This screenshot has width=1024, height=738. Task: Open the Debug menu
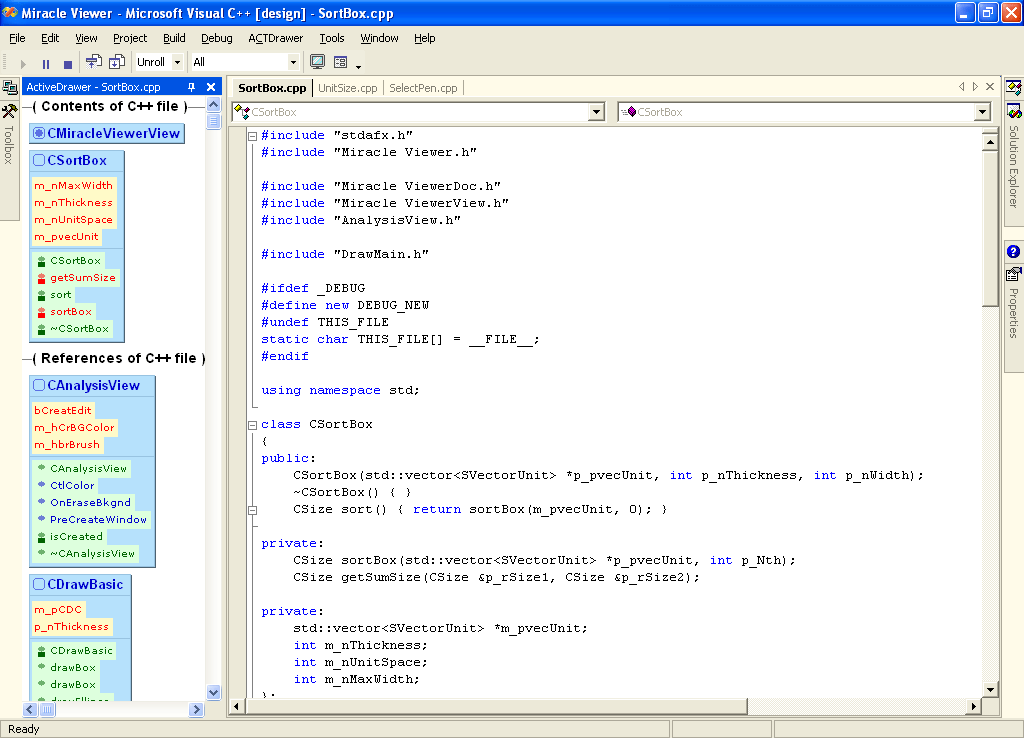pos(217,38)
